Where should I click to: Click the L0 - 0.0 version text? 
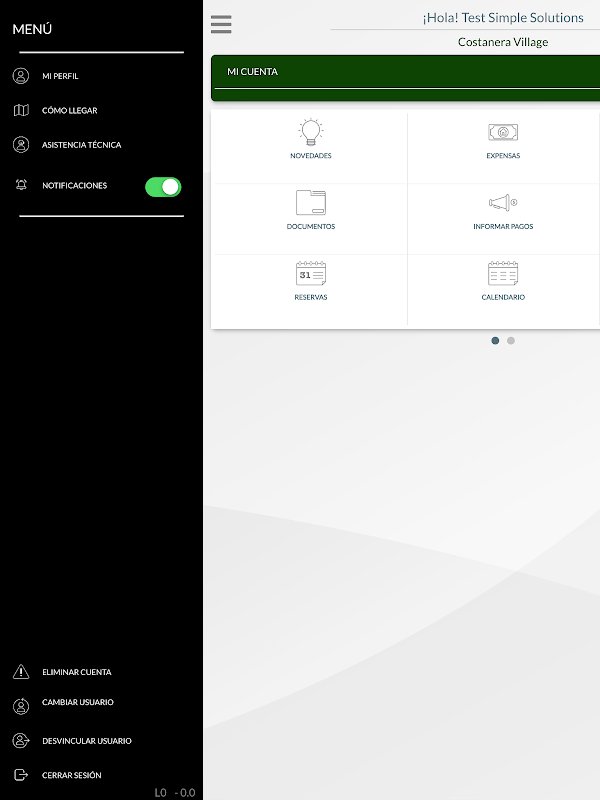tap(175, 792)
